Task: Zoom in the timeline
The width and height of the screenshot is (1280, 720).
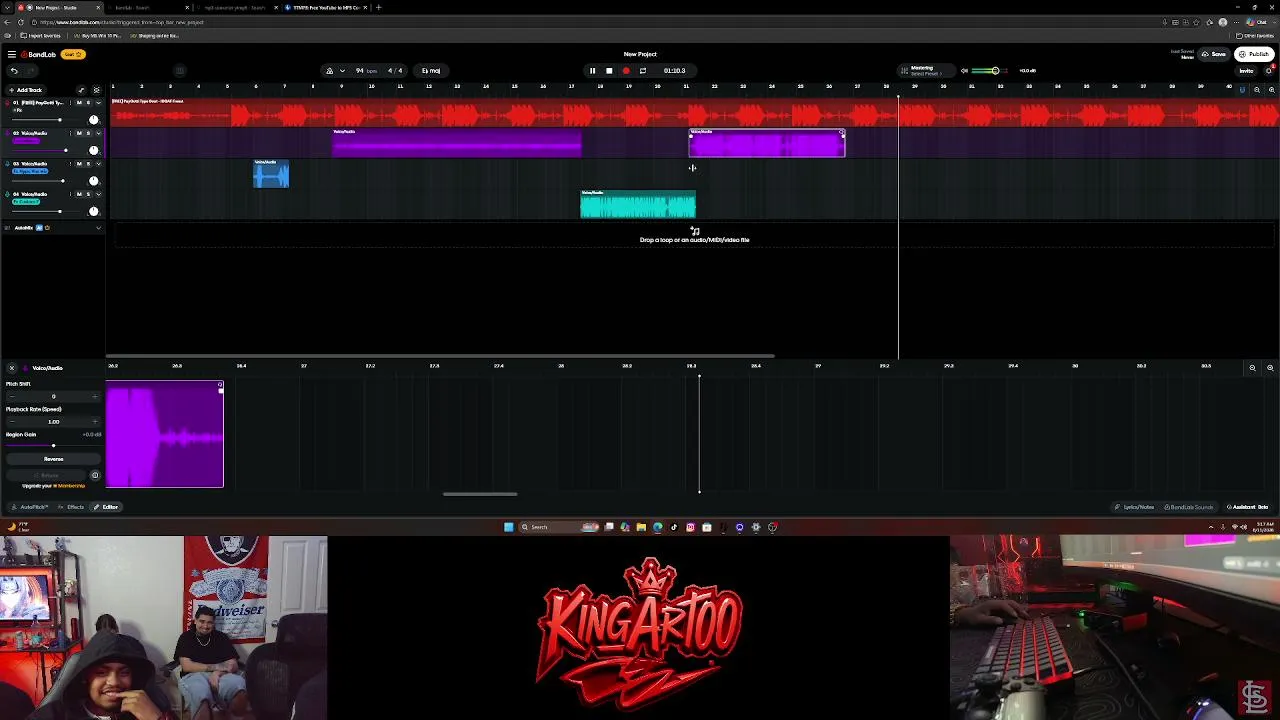Action: click(1271, 90)
